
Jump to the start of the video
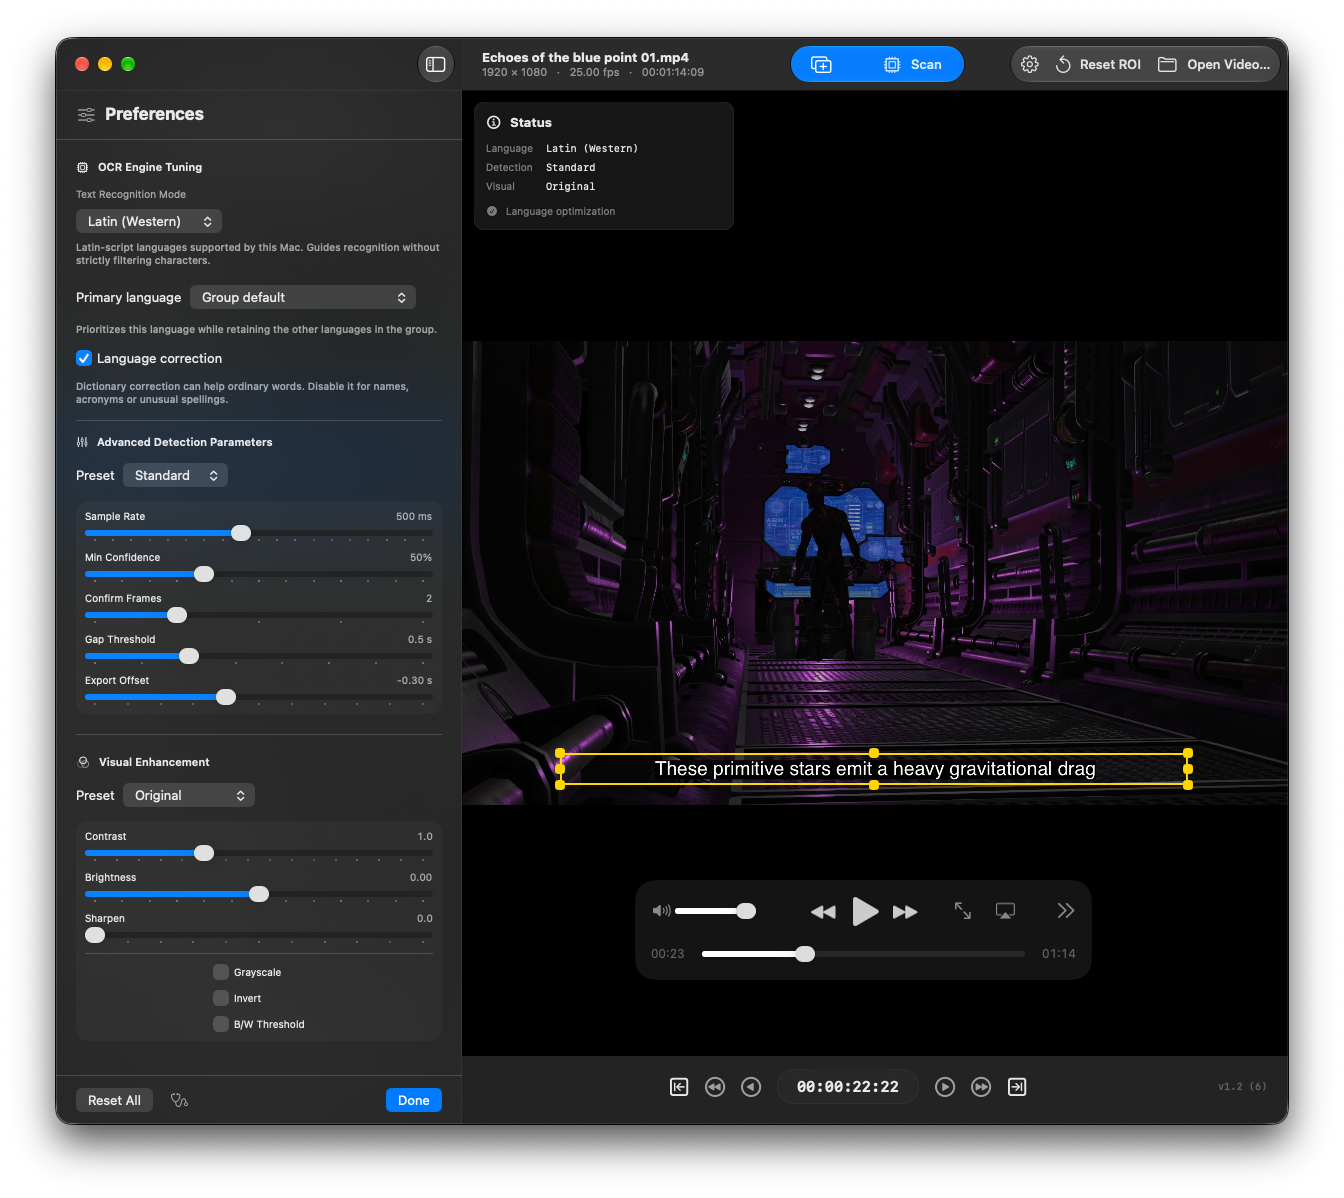(x=679, y=1087)
